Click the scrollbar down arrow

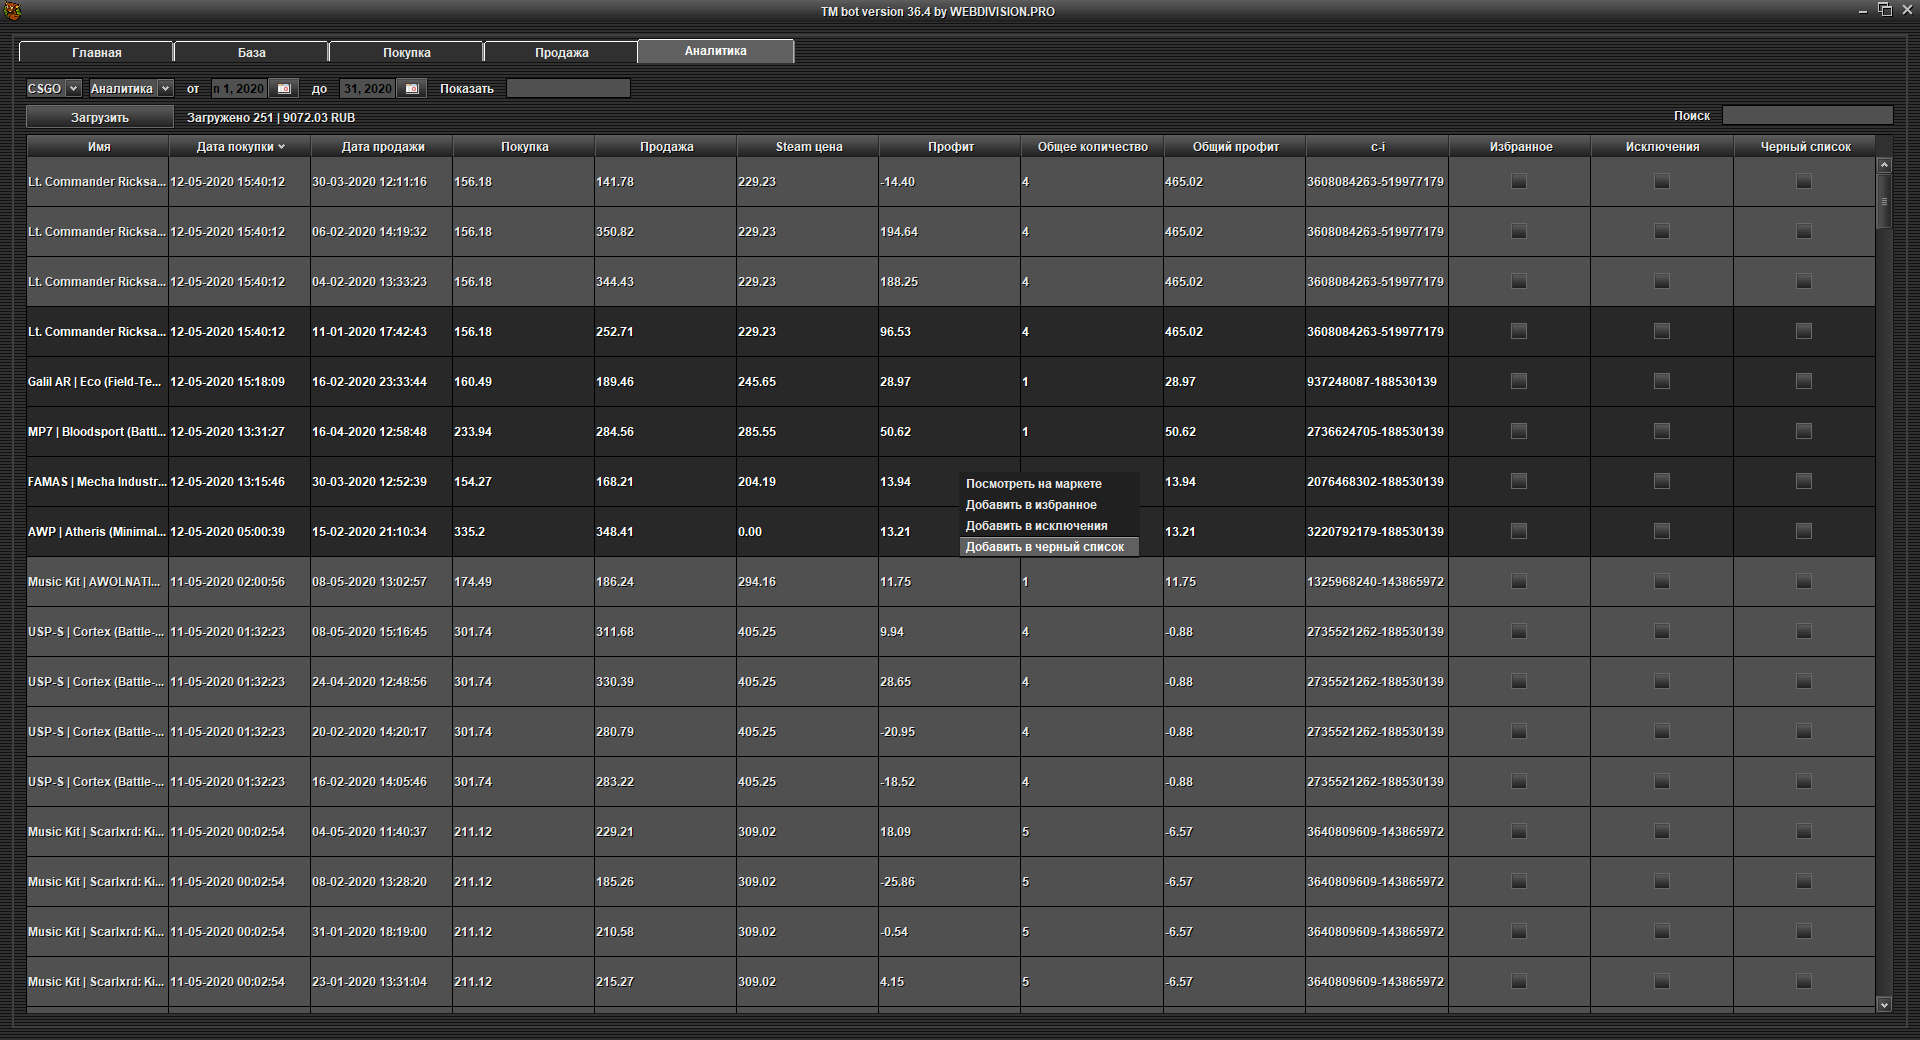point(1884,1004)
